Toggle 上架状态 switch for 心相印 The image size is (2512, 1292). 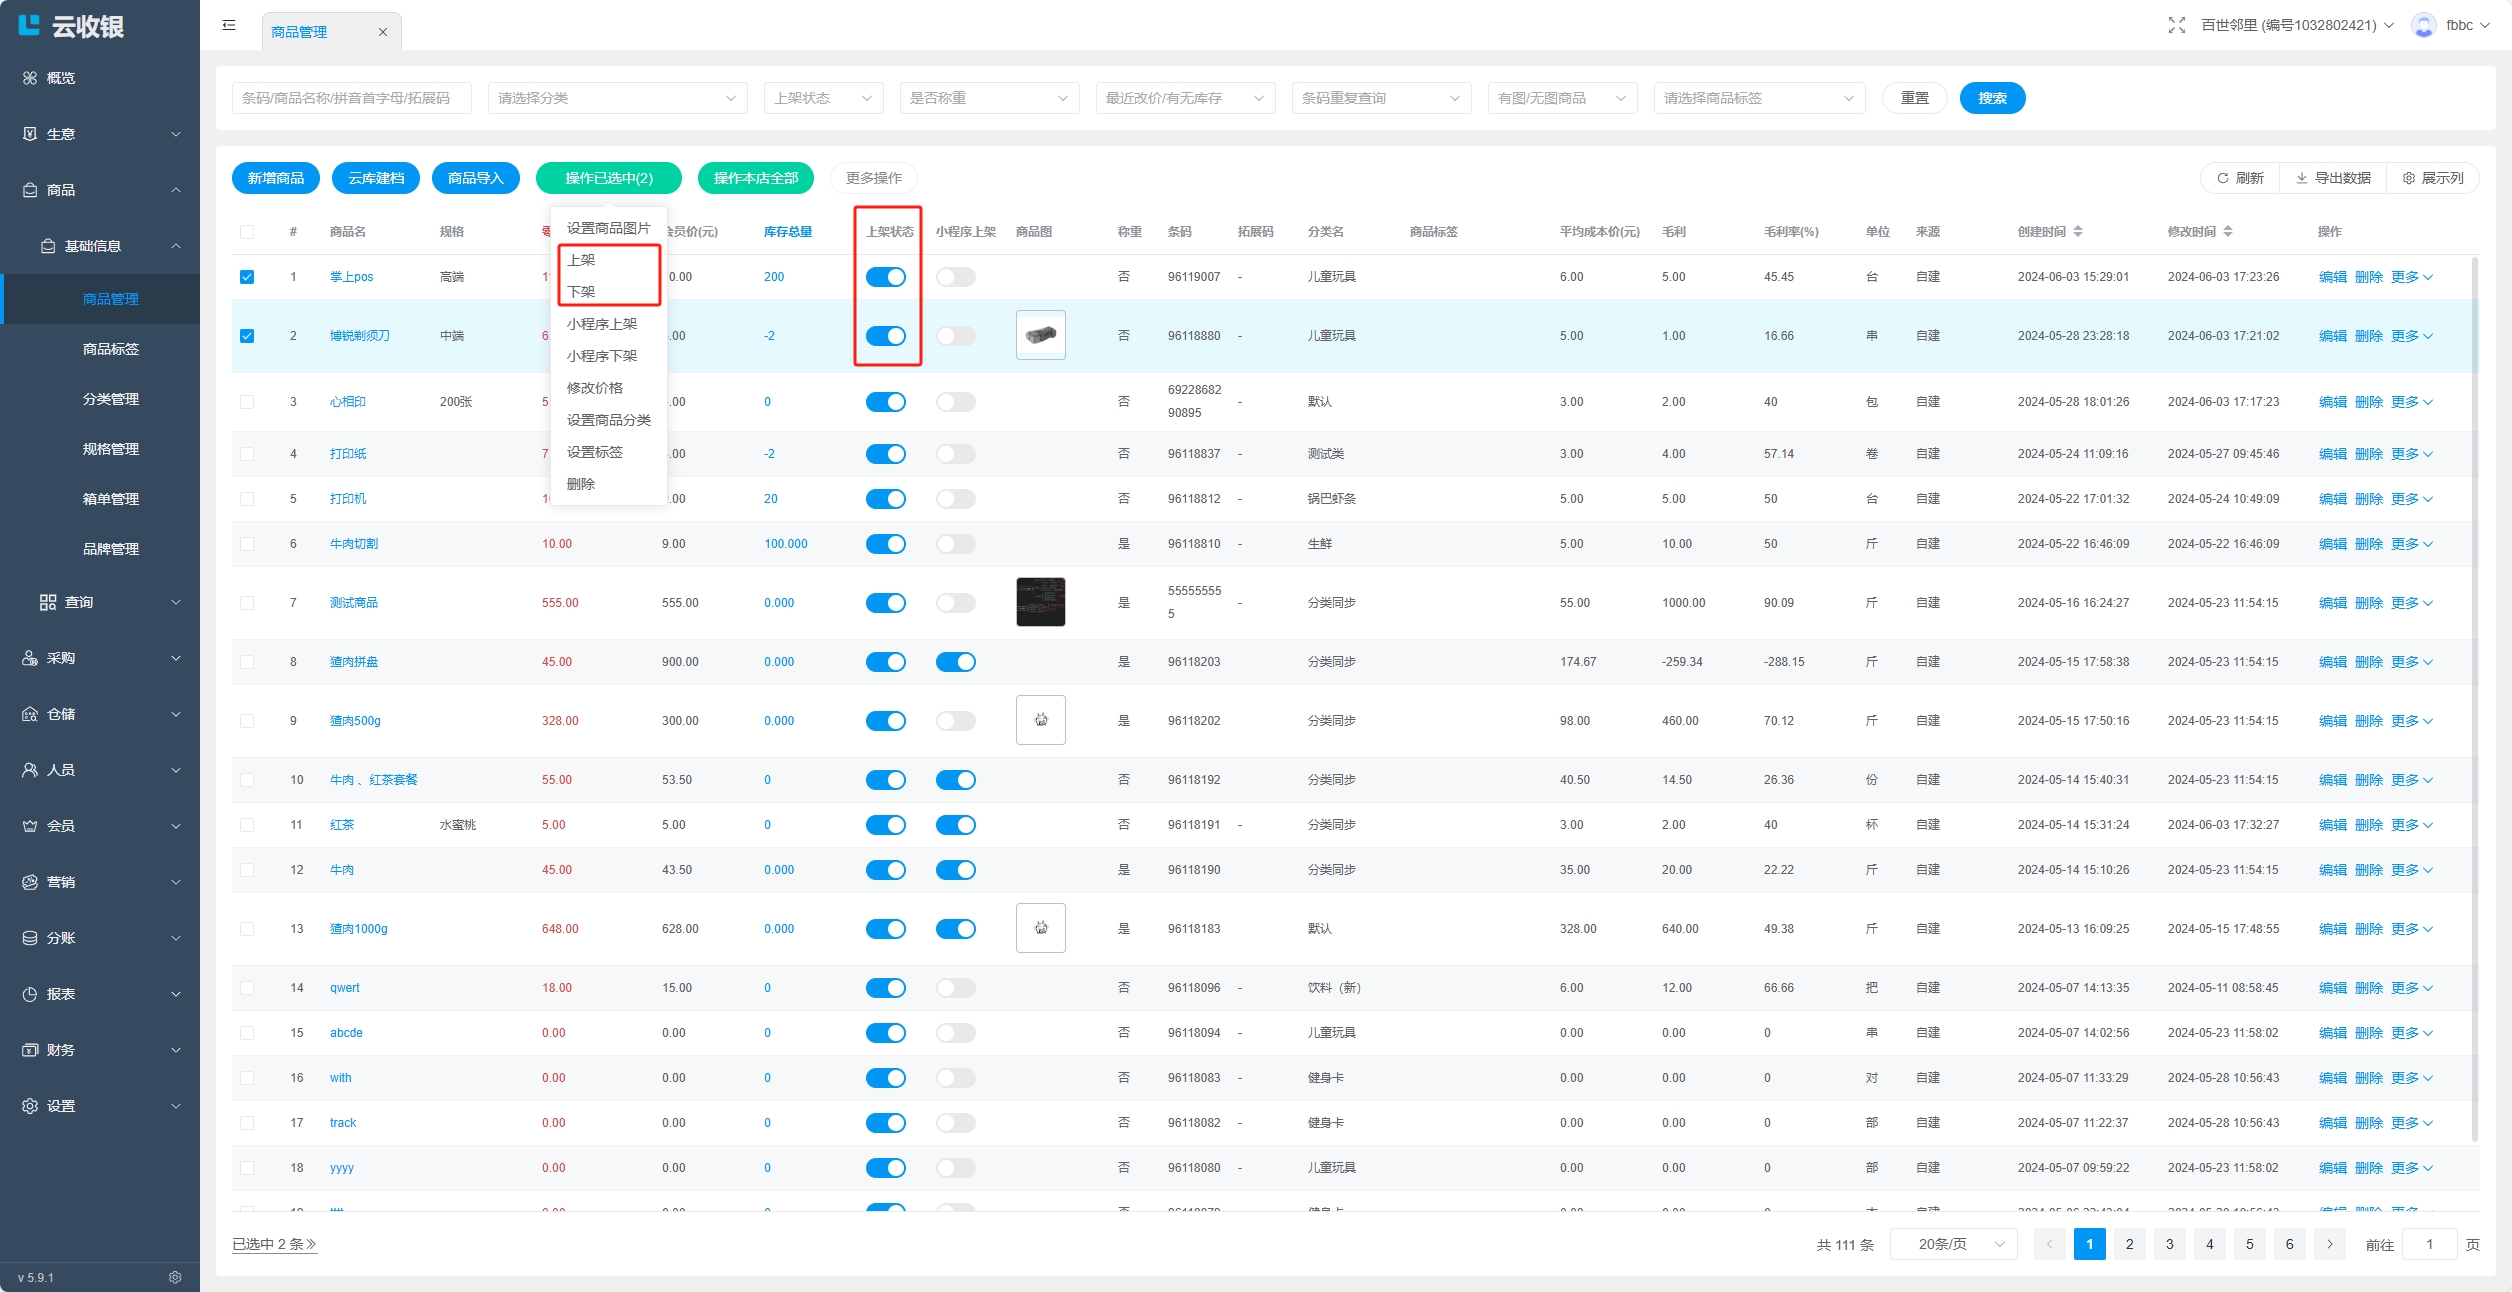(x=885, y=402)
